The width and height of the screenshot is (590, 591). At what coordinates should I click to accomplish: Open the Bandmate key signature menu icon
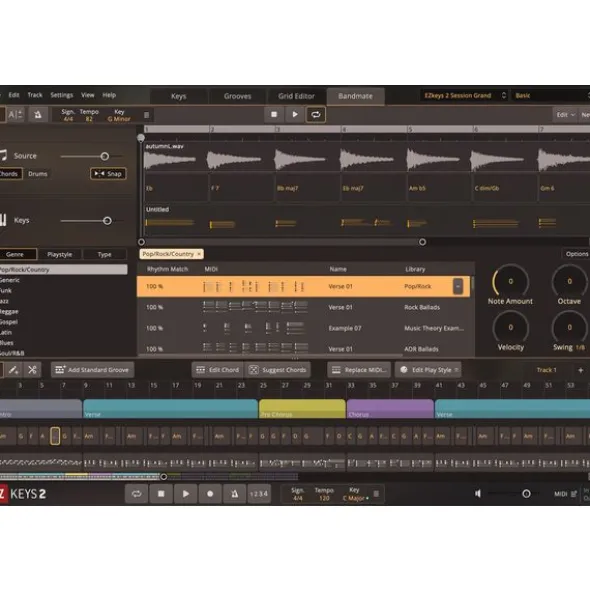147,115
